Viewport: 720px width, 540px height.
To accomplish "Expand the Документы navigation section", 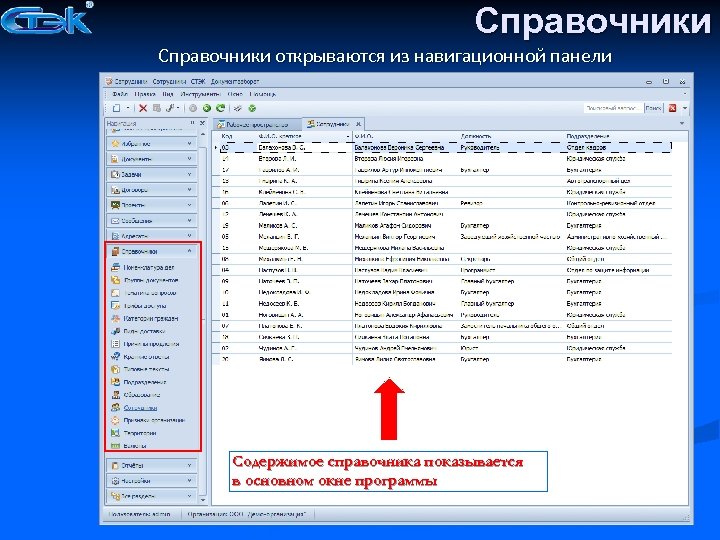I will click(x=152, y=159).
